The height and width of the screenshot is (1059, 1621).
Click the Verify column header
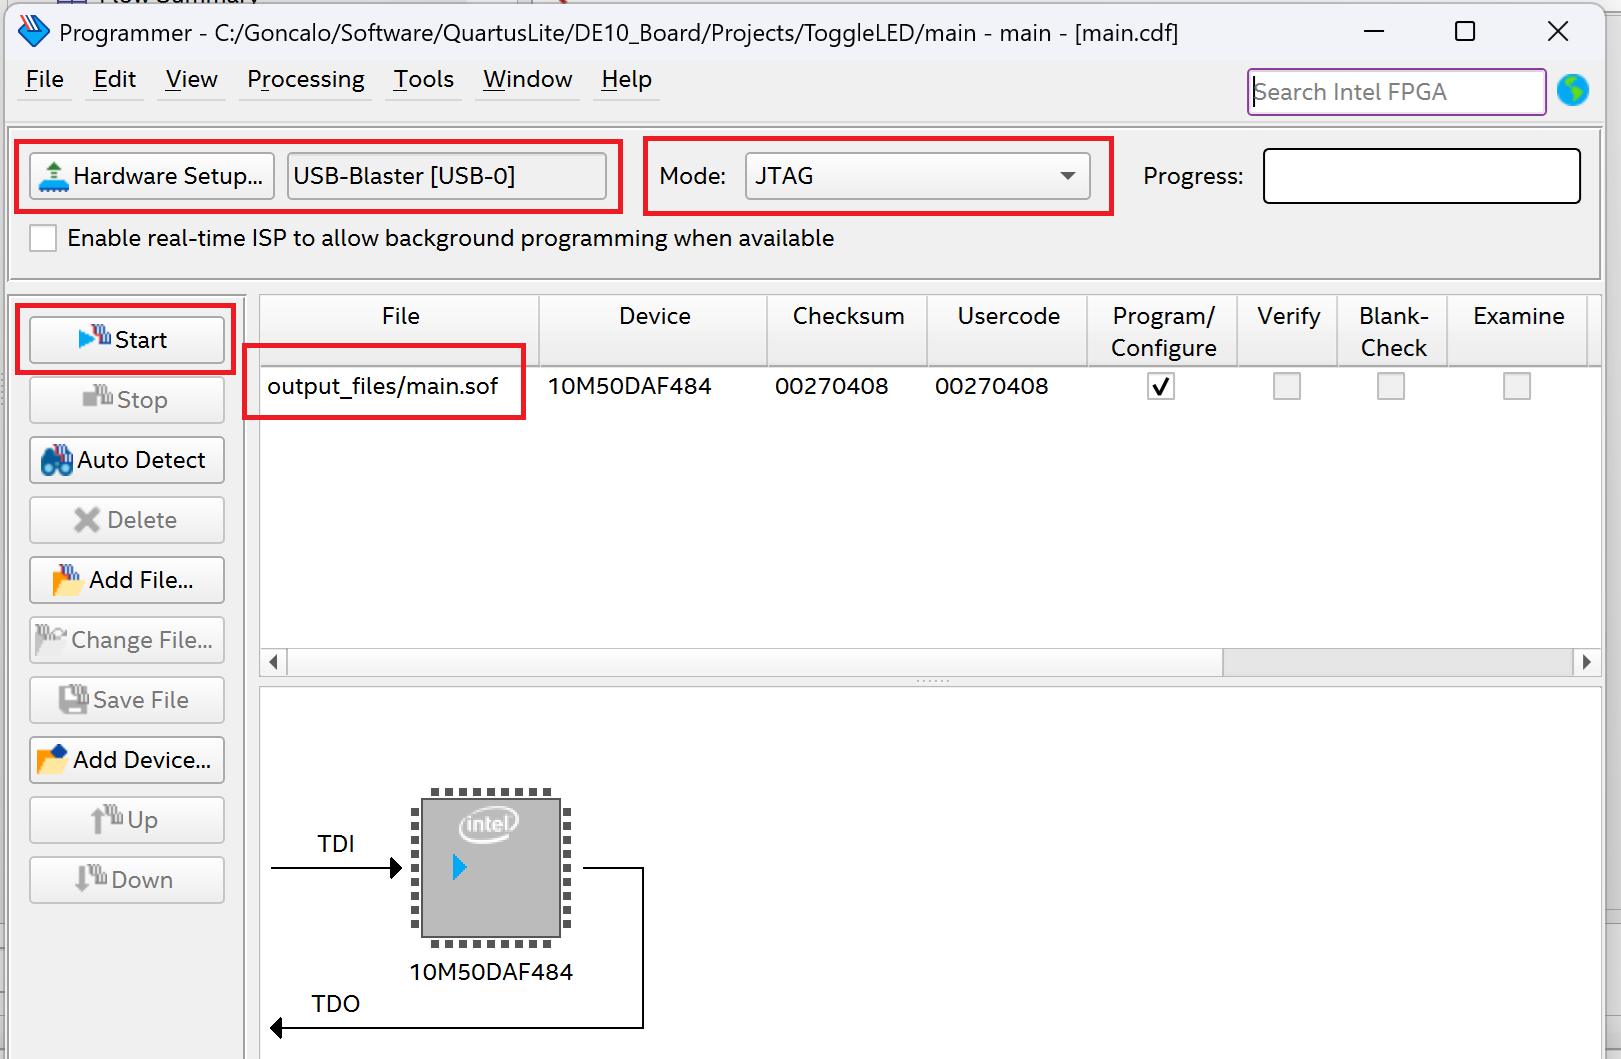click(1288, 331)
